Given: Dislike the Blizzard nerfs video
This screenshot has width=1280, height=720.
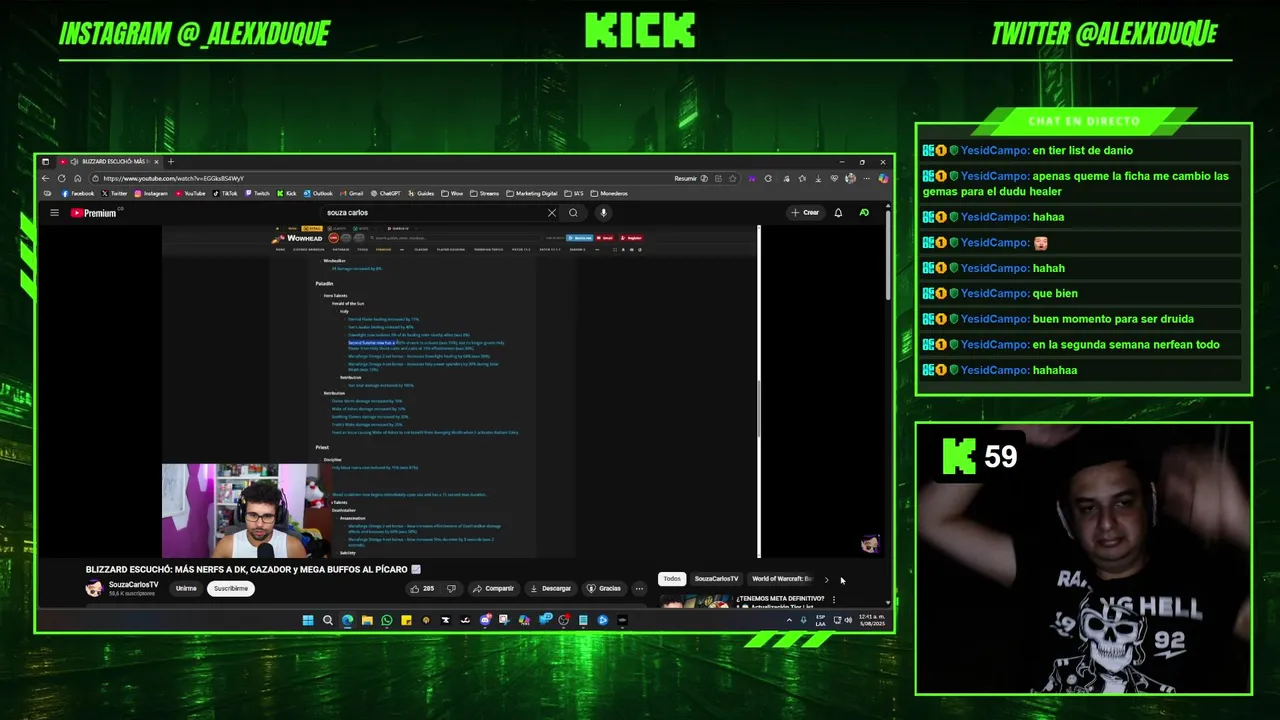Looking at the screenshot, I should point(451,588).
